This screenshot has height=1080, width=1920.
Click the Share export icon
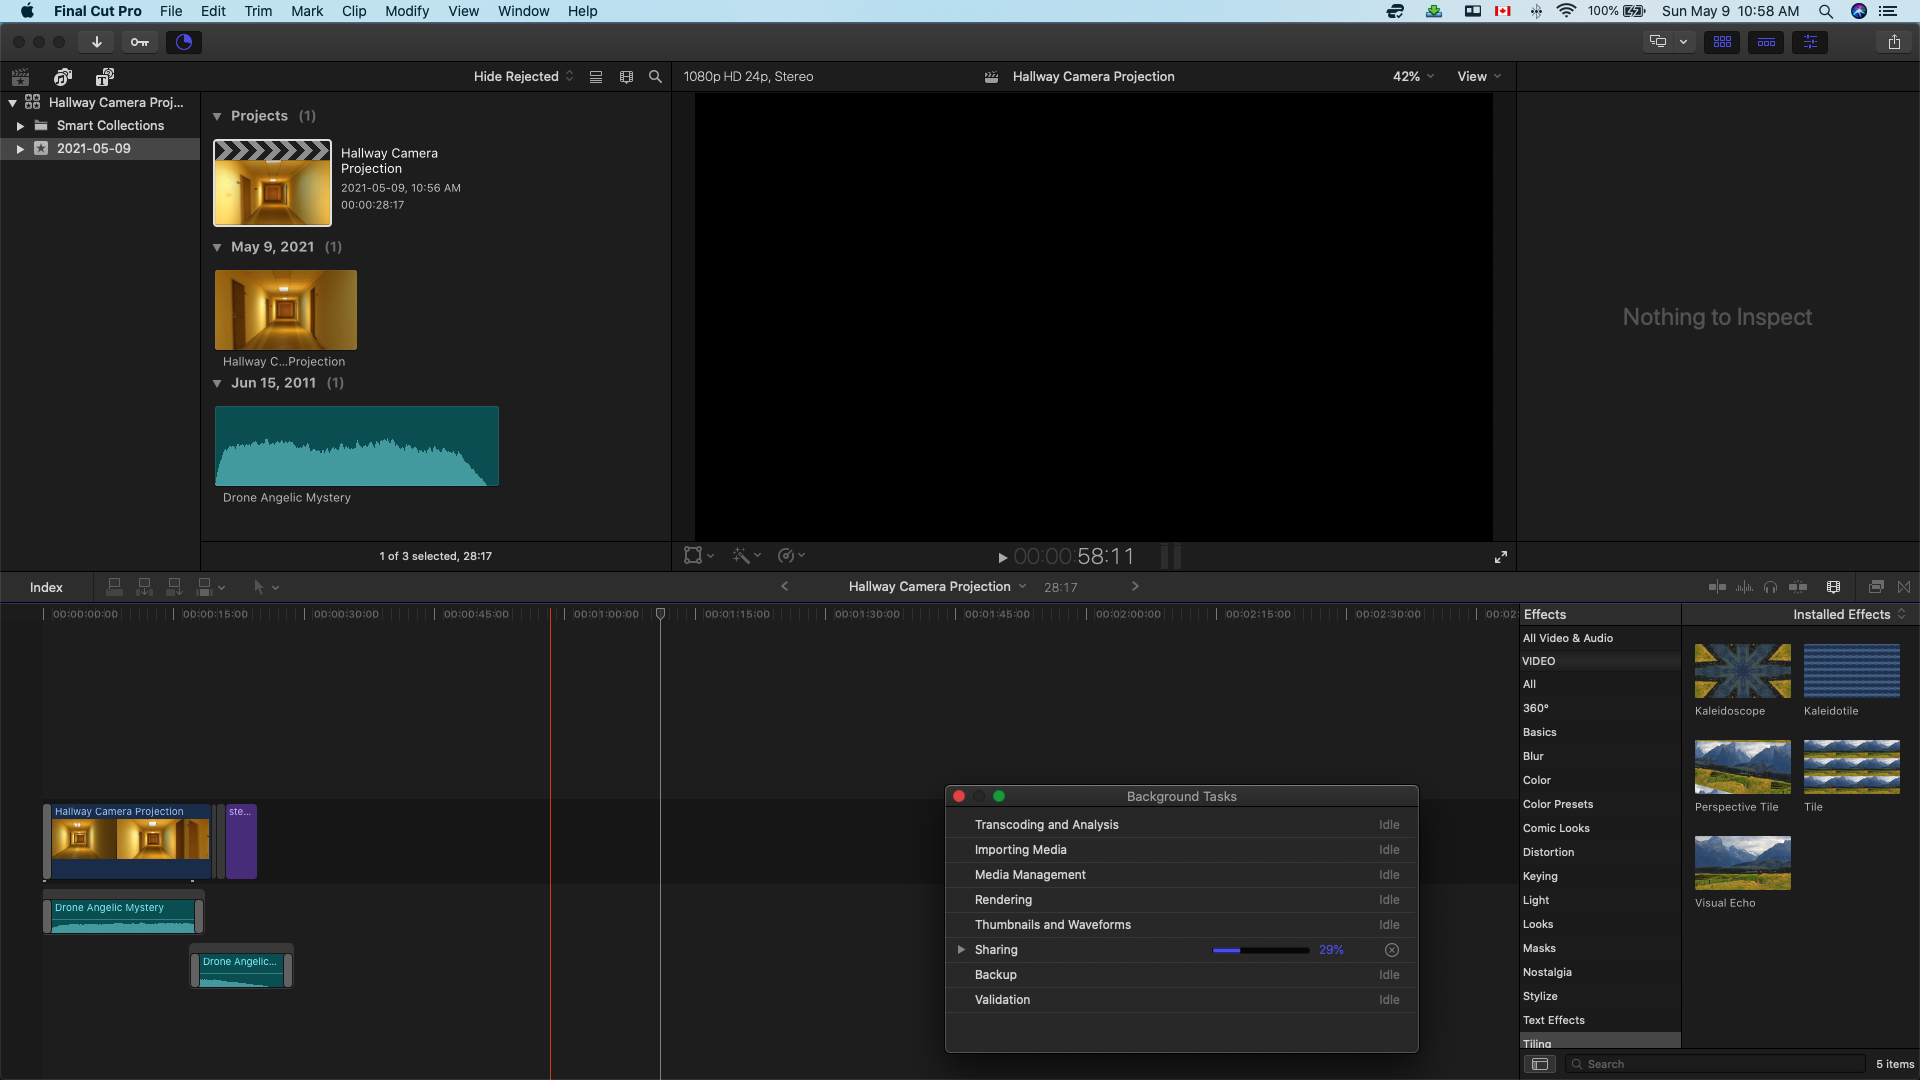[1894, 42]
